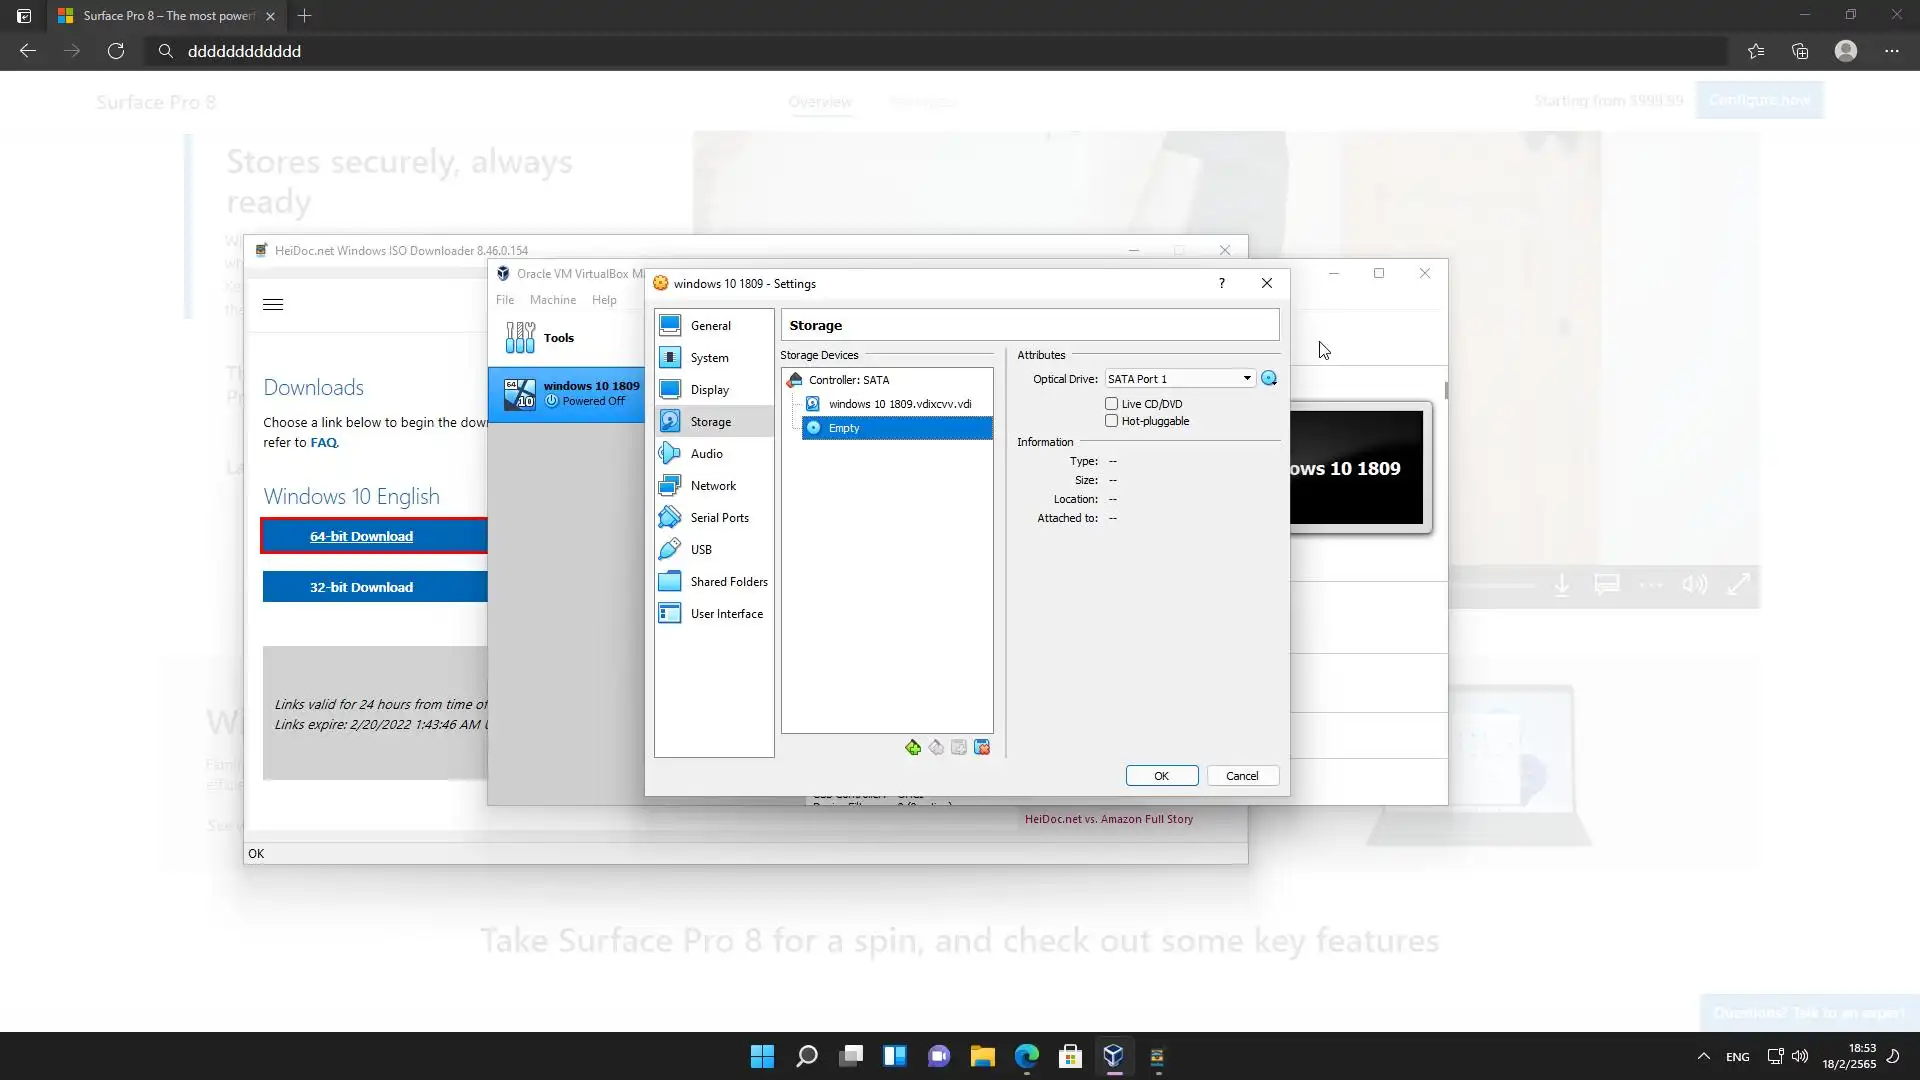Open the FAQ link in Downloads
The height and width of the screenshot is (1080, 1920).
point(323,443)
